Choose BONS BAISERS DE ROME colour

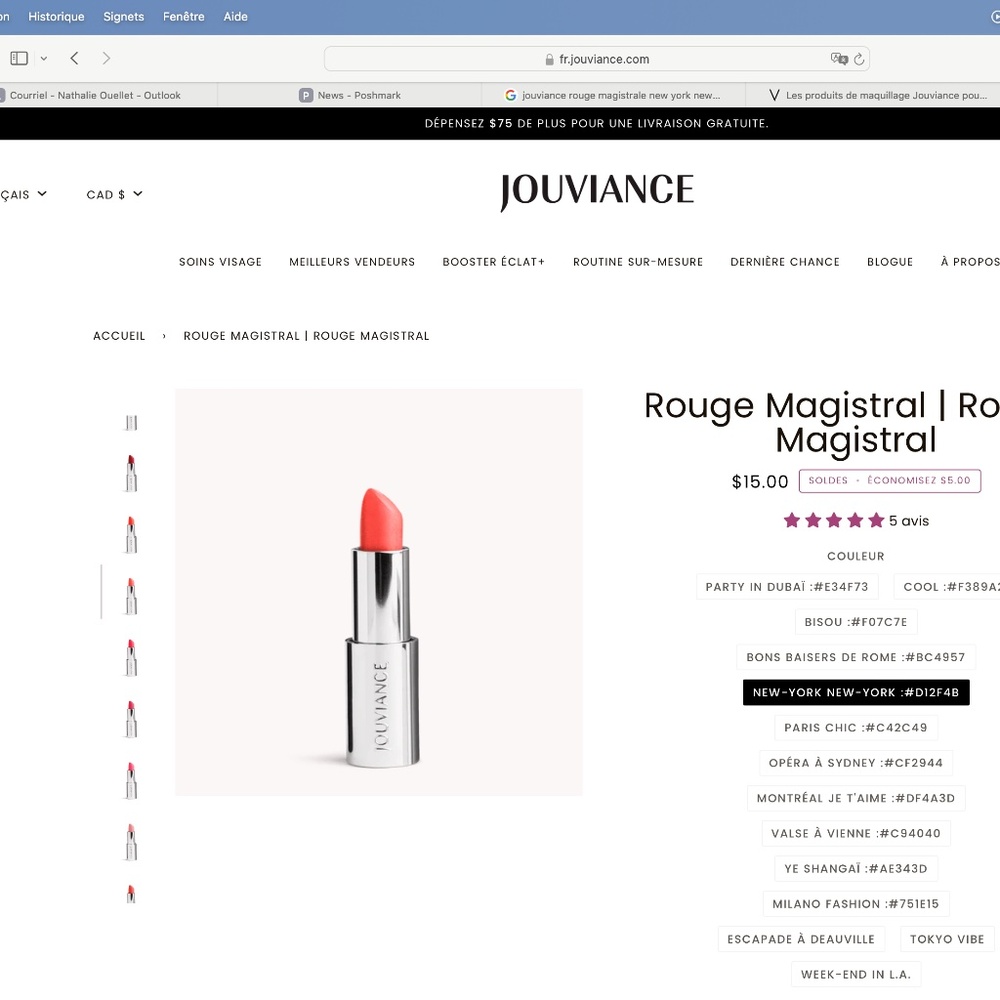tap(856, 657)
